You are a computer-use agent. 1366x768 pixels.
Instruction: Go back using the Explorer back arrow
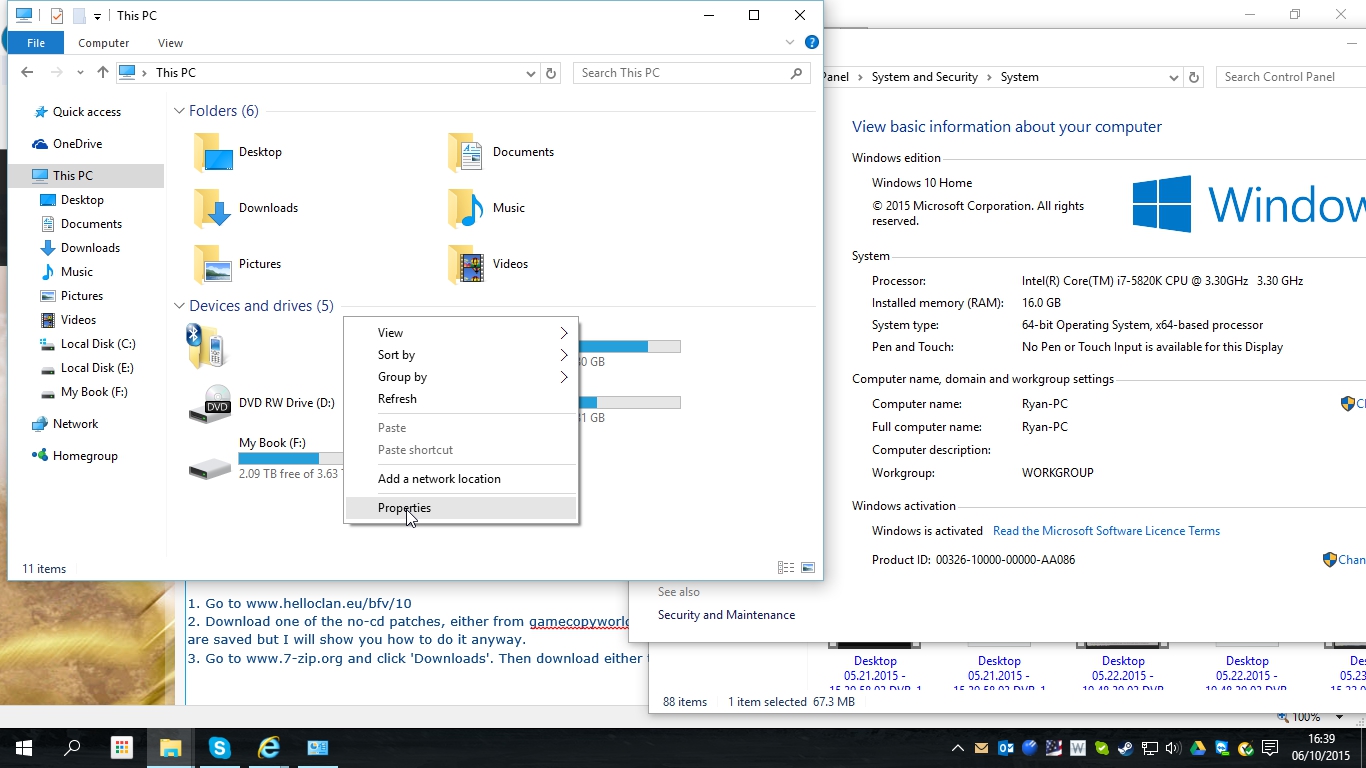[27, 72]
